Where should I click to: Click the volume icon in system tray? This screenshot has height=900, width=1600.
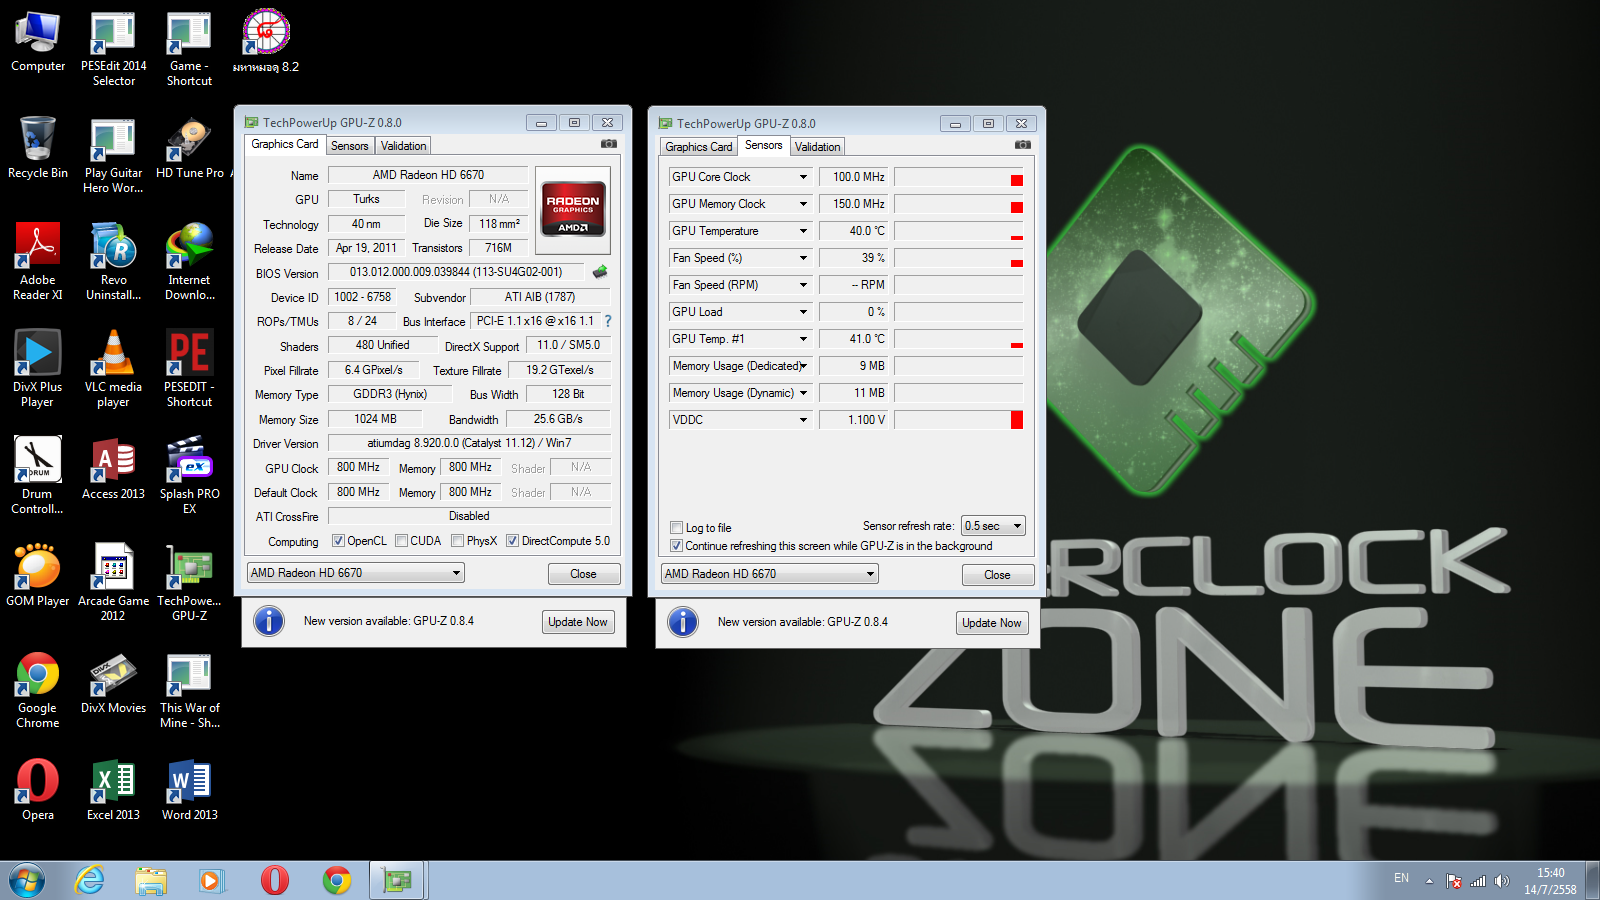pyautogui.click(x=1501, y=881)
